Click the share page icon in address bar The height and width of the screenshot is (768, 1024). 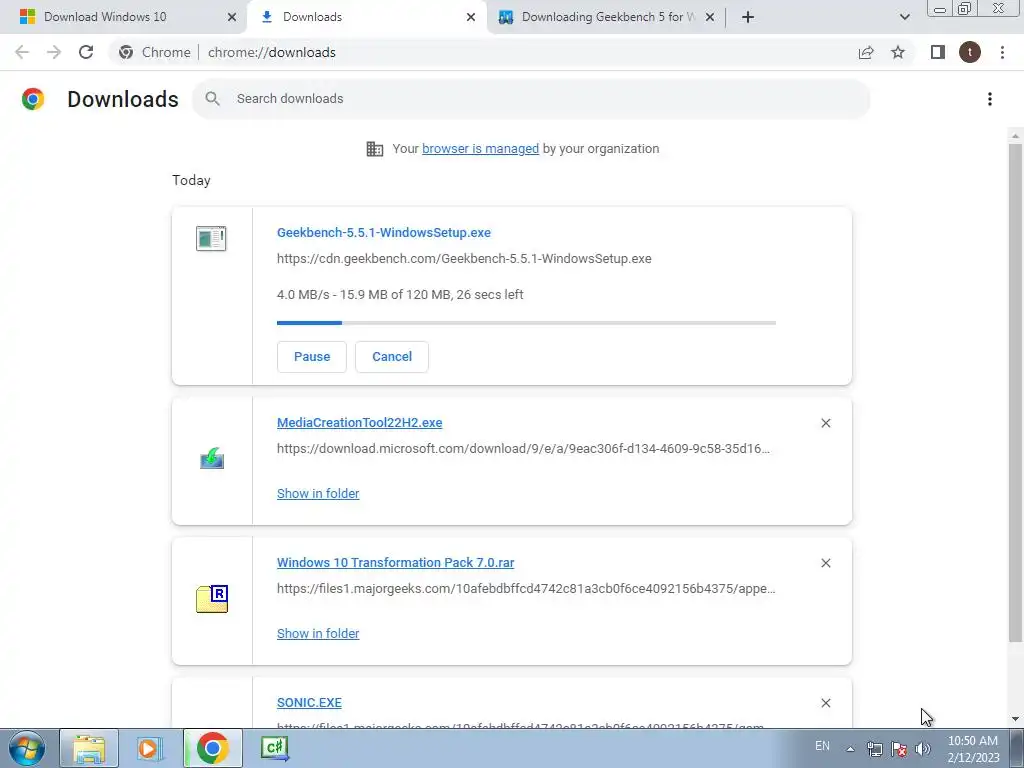coord(866,52)
